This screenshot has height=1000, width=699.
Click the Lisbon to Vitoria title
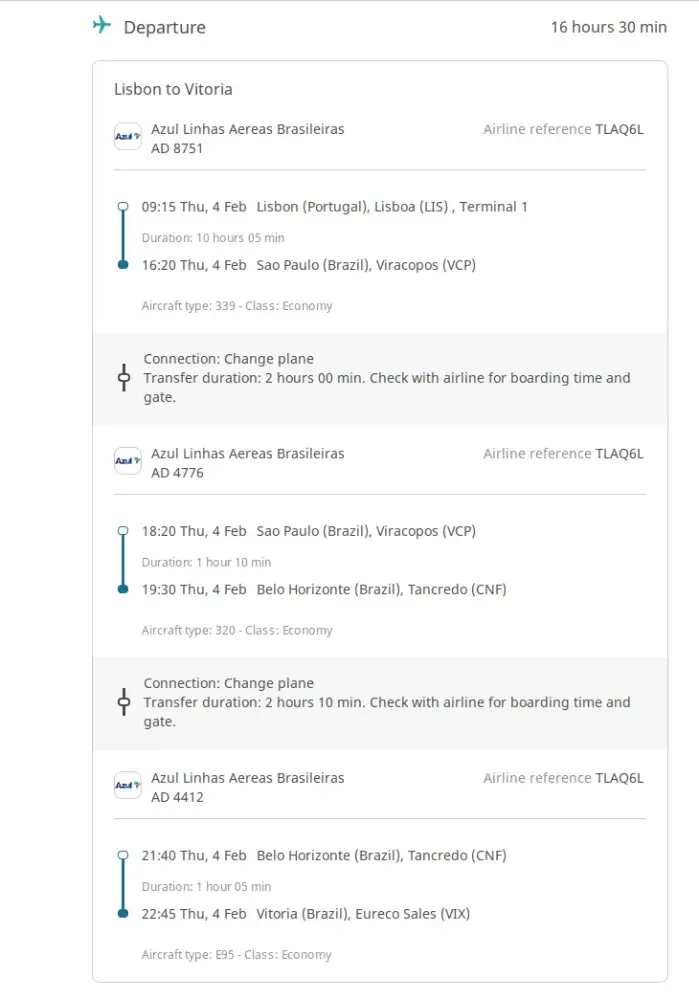pyautogui.click(x=173, y=89)
